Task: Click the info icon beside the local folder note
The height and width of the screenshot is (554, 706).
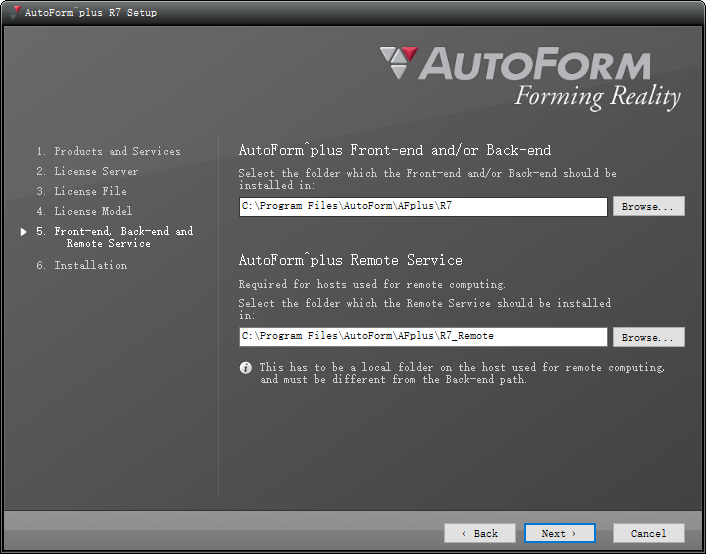Action: click(246, 368)
